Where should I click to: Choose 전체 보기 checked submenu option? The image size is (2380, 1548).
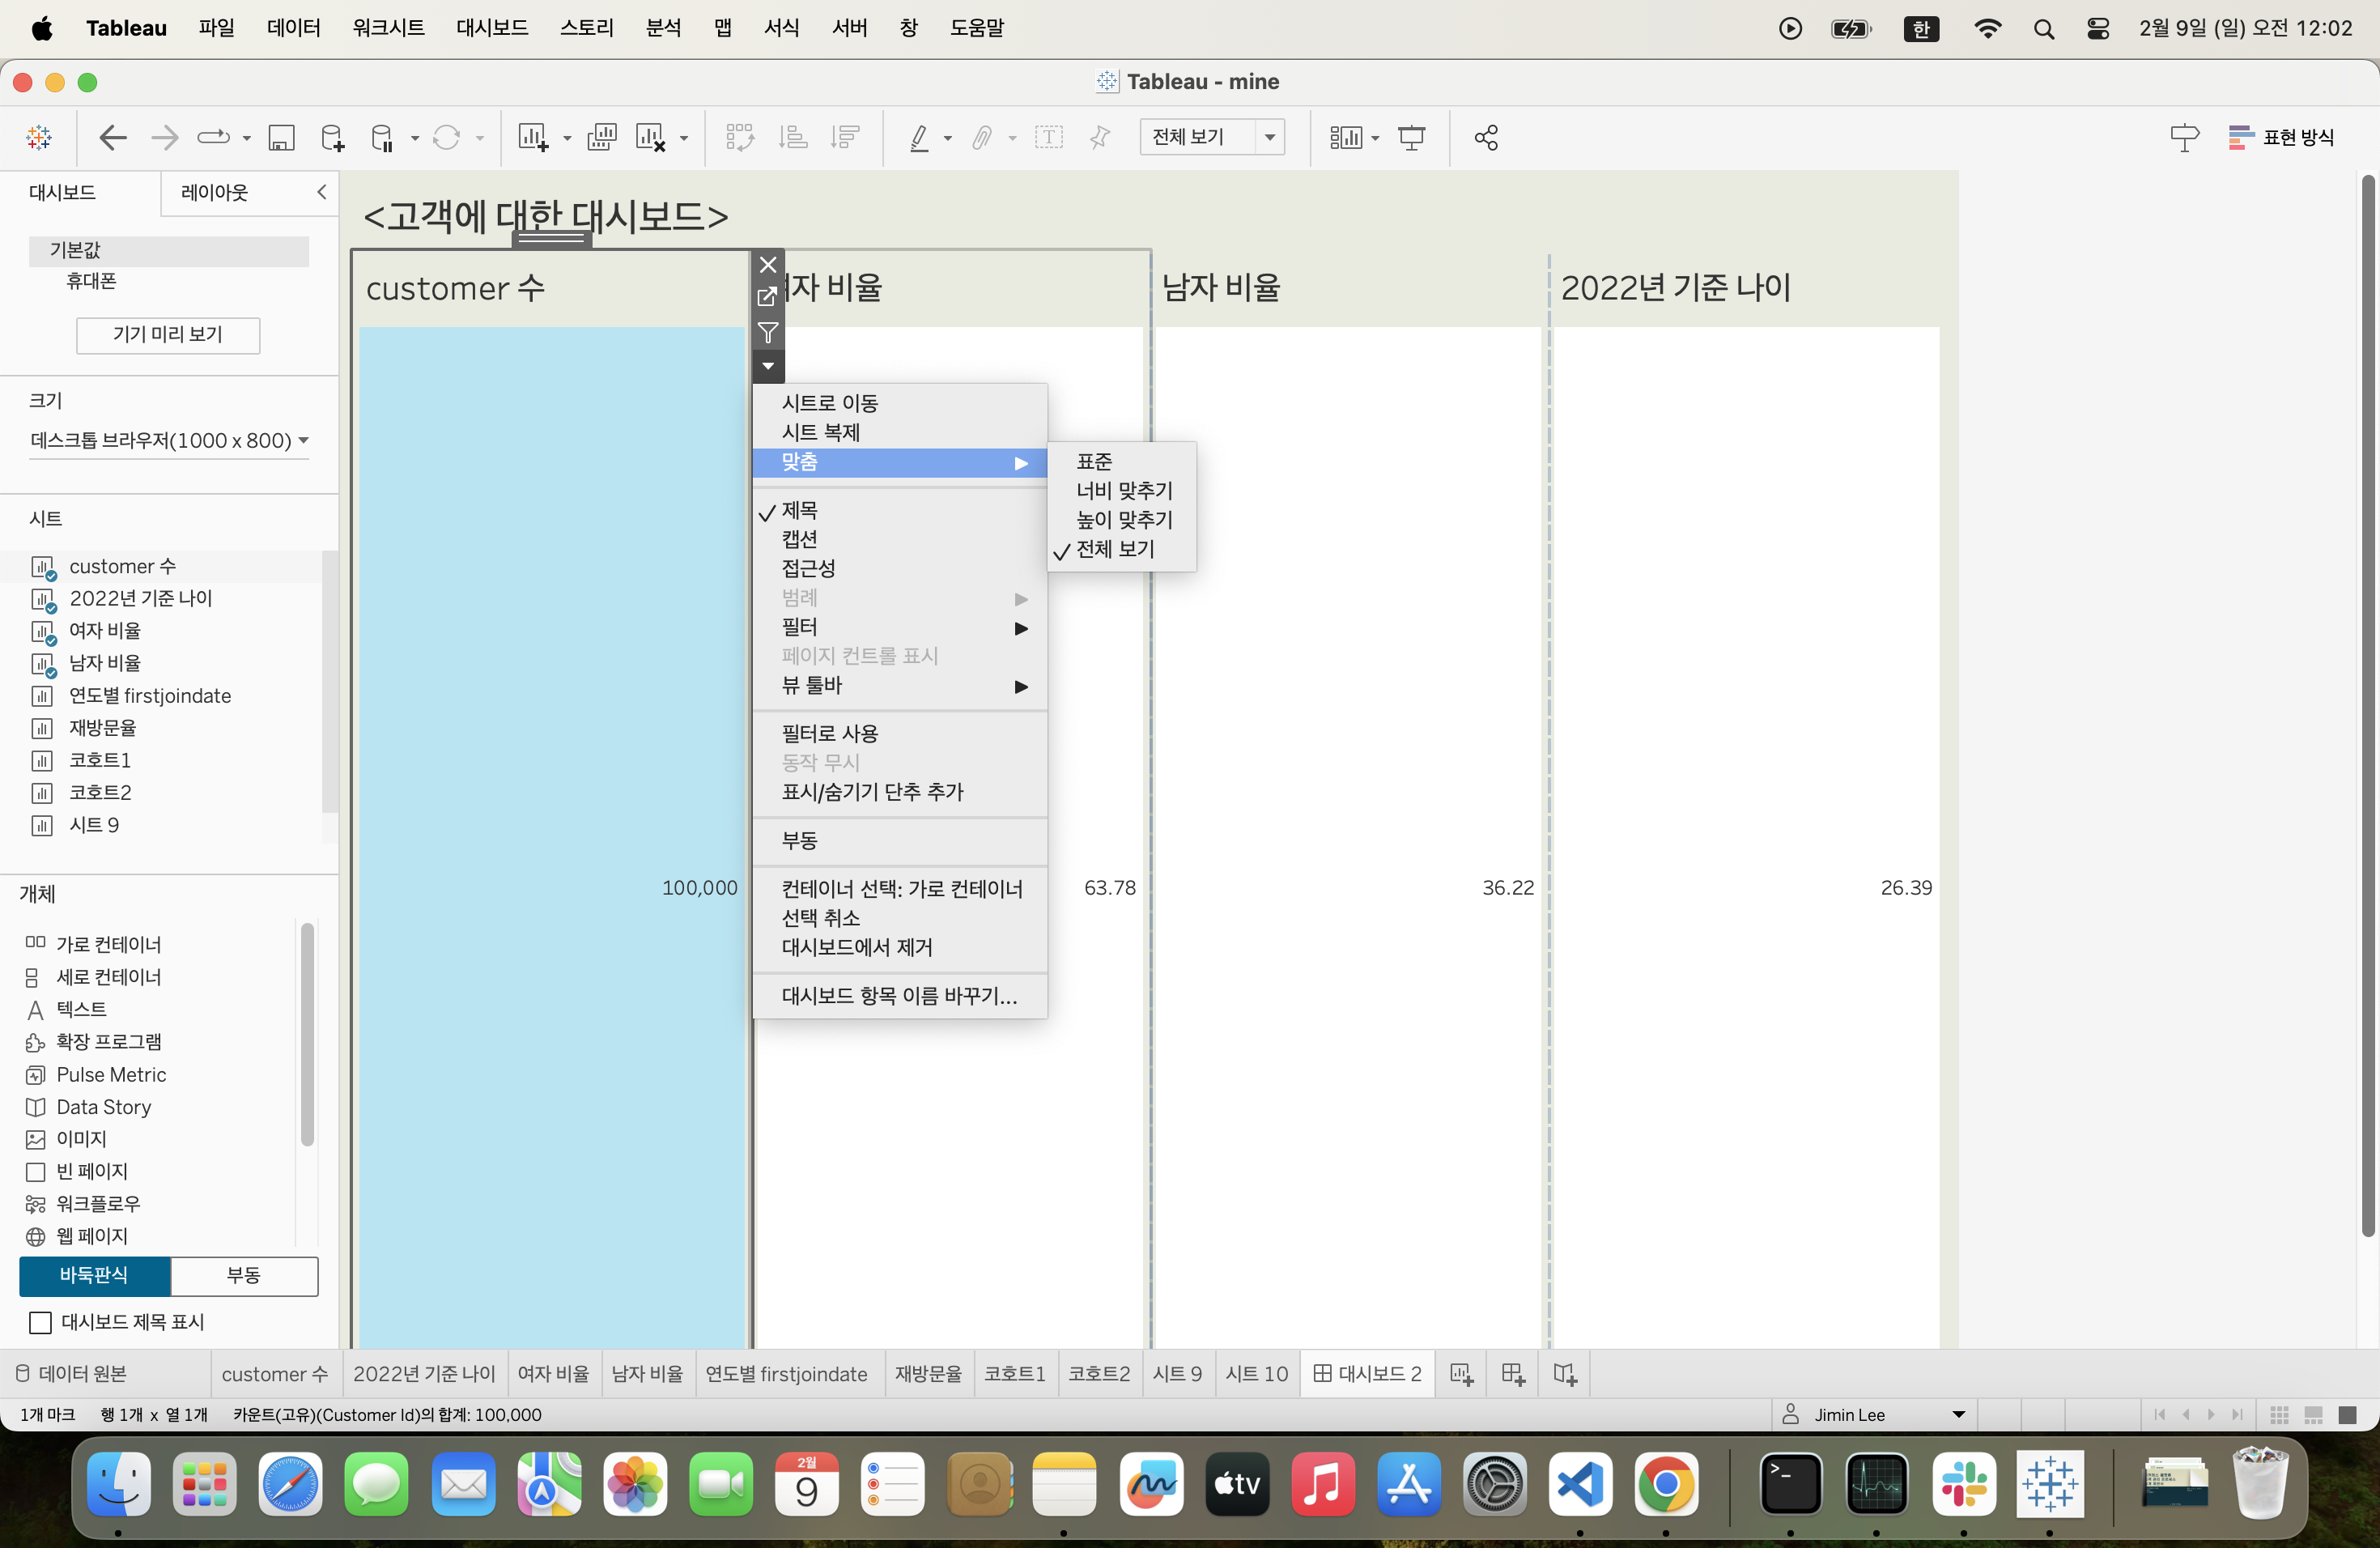(1122, 549)
